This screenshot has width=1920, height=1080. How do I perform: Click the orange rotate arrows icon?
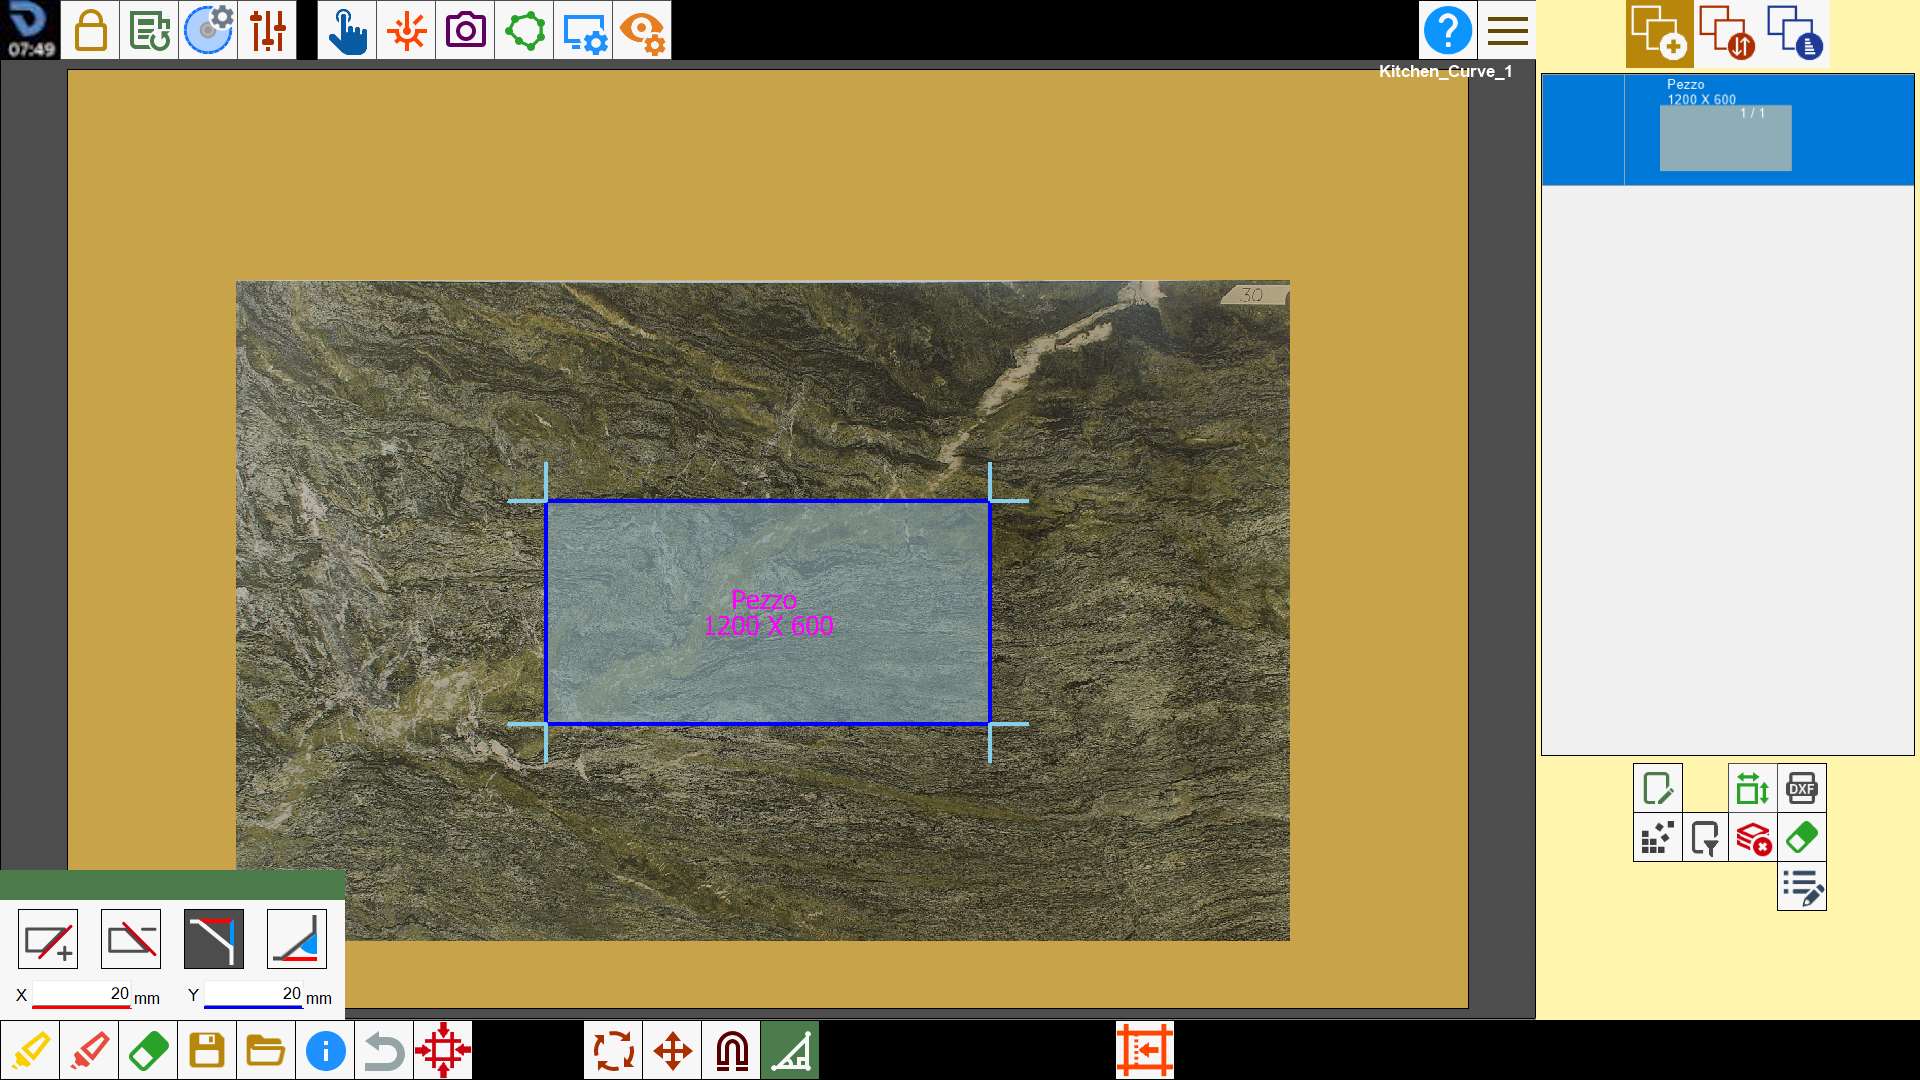613,1050
